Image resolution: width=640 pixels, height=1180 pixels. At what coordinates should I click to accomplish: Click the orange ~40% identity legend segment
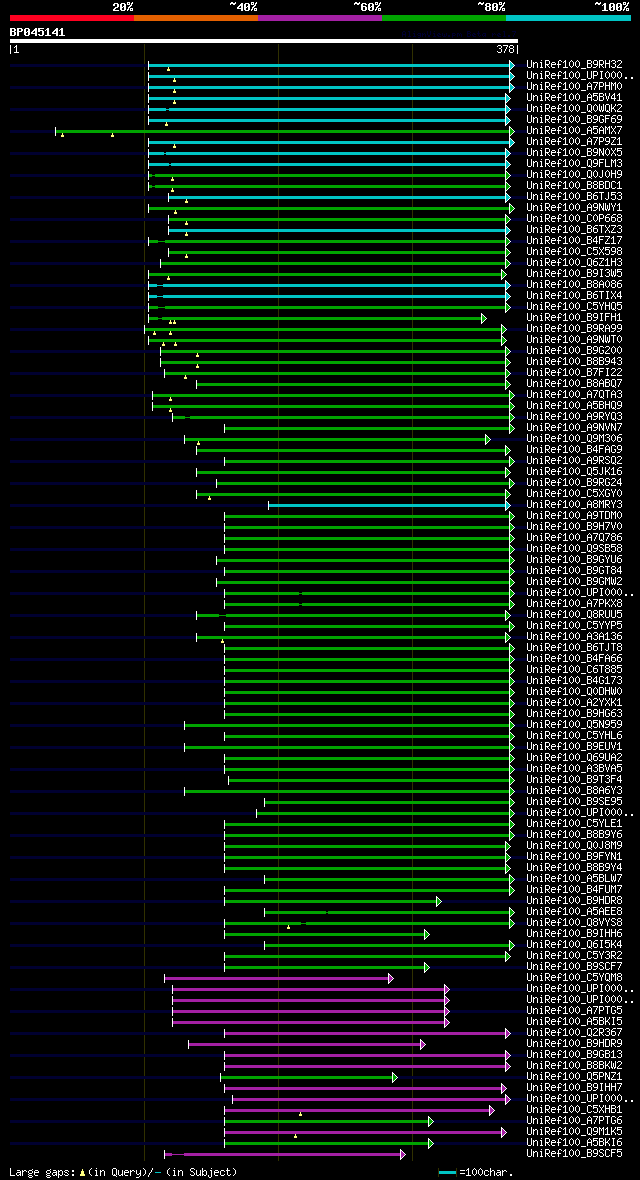[x=196, y=17]
